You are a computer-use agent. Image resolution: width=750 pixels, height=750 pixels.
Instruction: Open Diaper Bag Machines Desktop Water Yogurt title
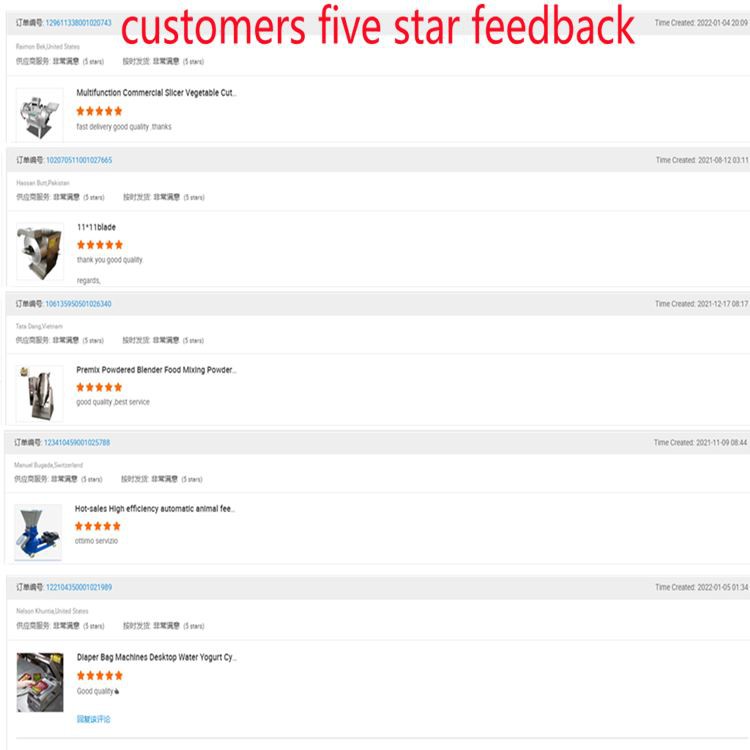coord(157,658)
